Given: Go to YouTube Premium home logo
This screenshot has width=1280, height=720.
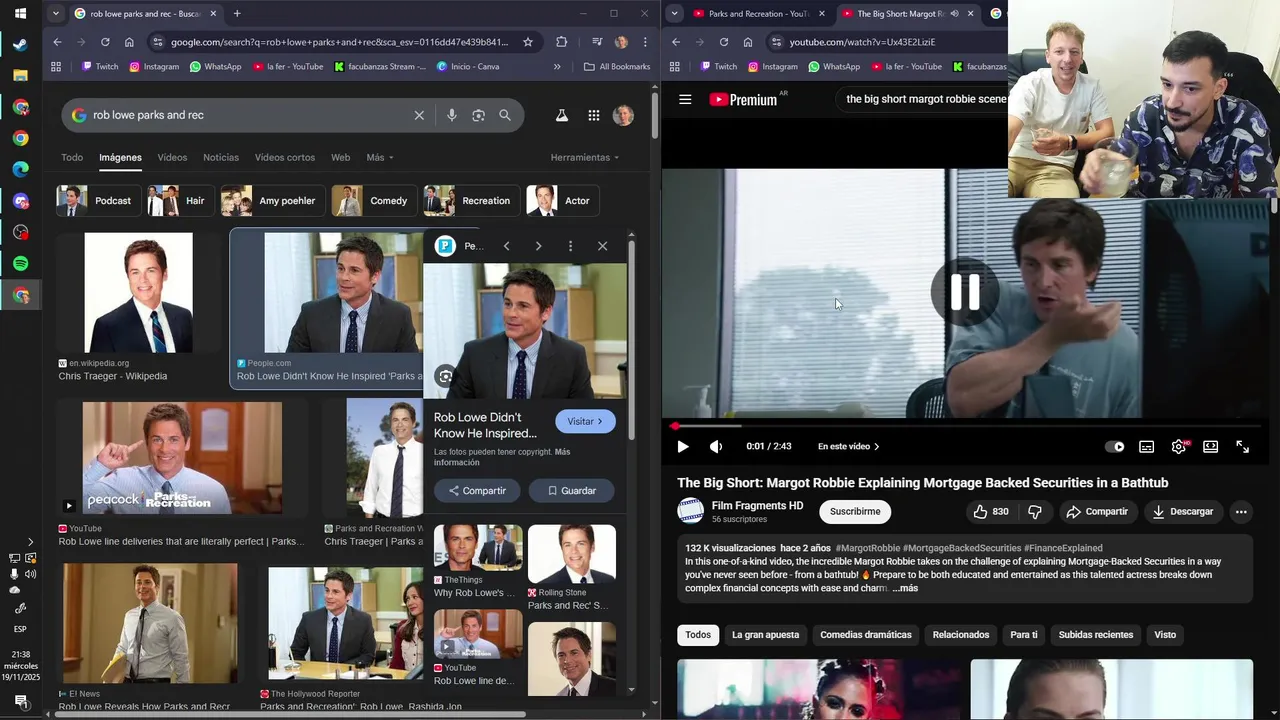Looking at the screenshot, I should click(744, 99).
